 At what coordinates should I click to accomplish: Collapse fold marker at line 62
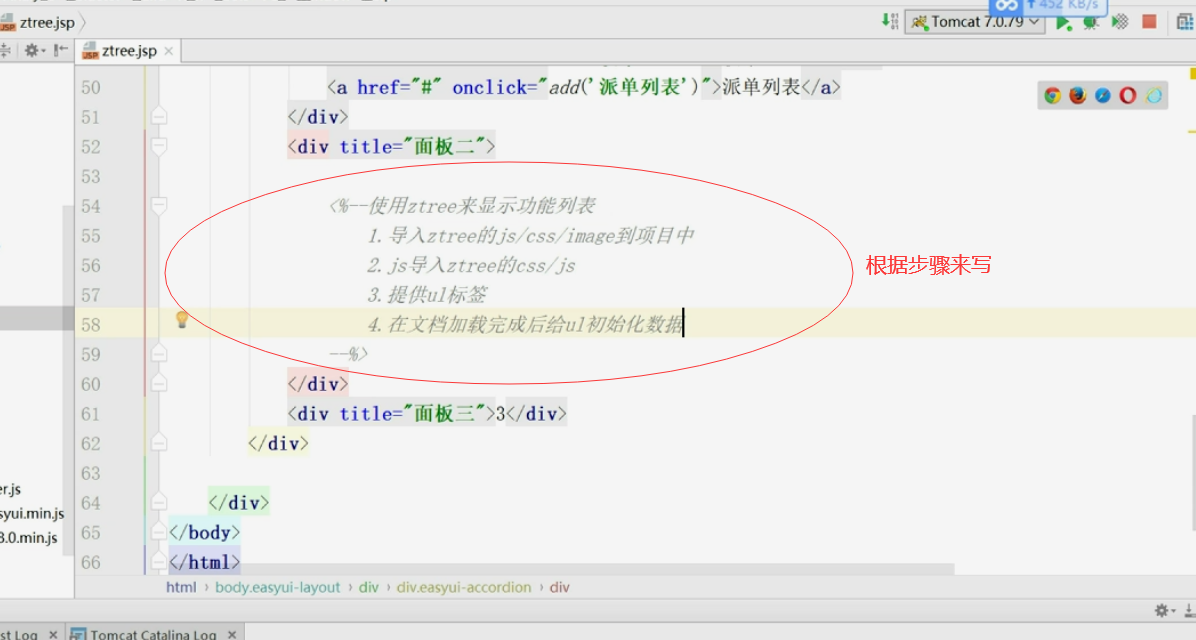(159, 442)
